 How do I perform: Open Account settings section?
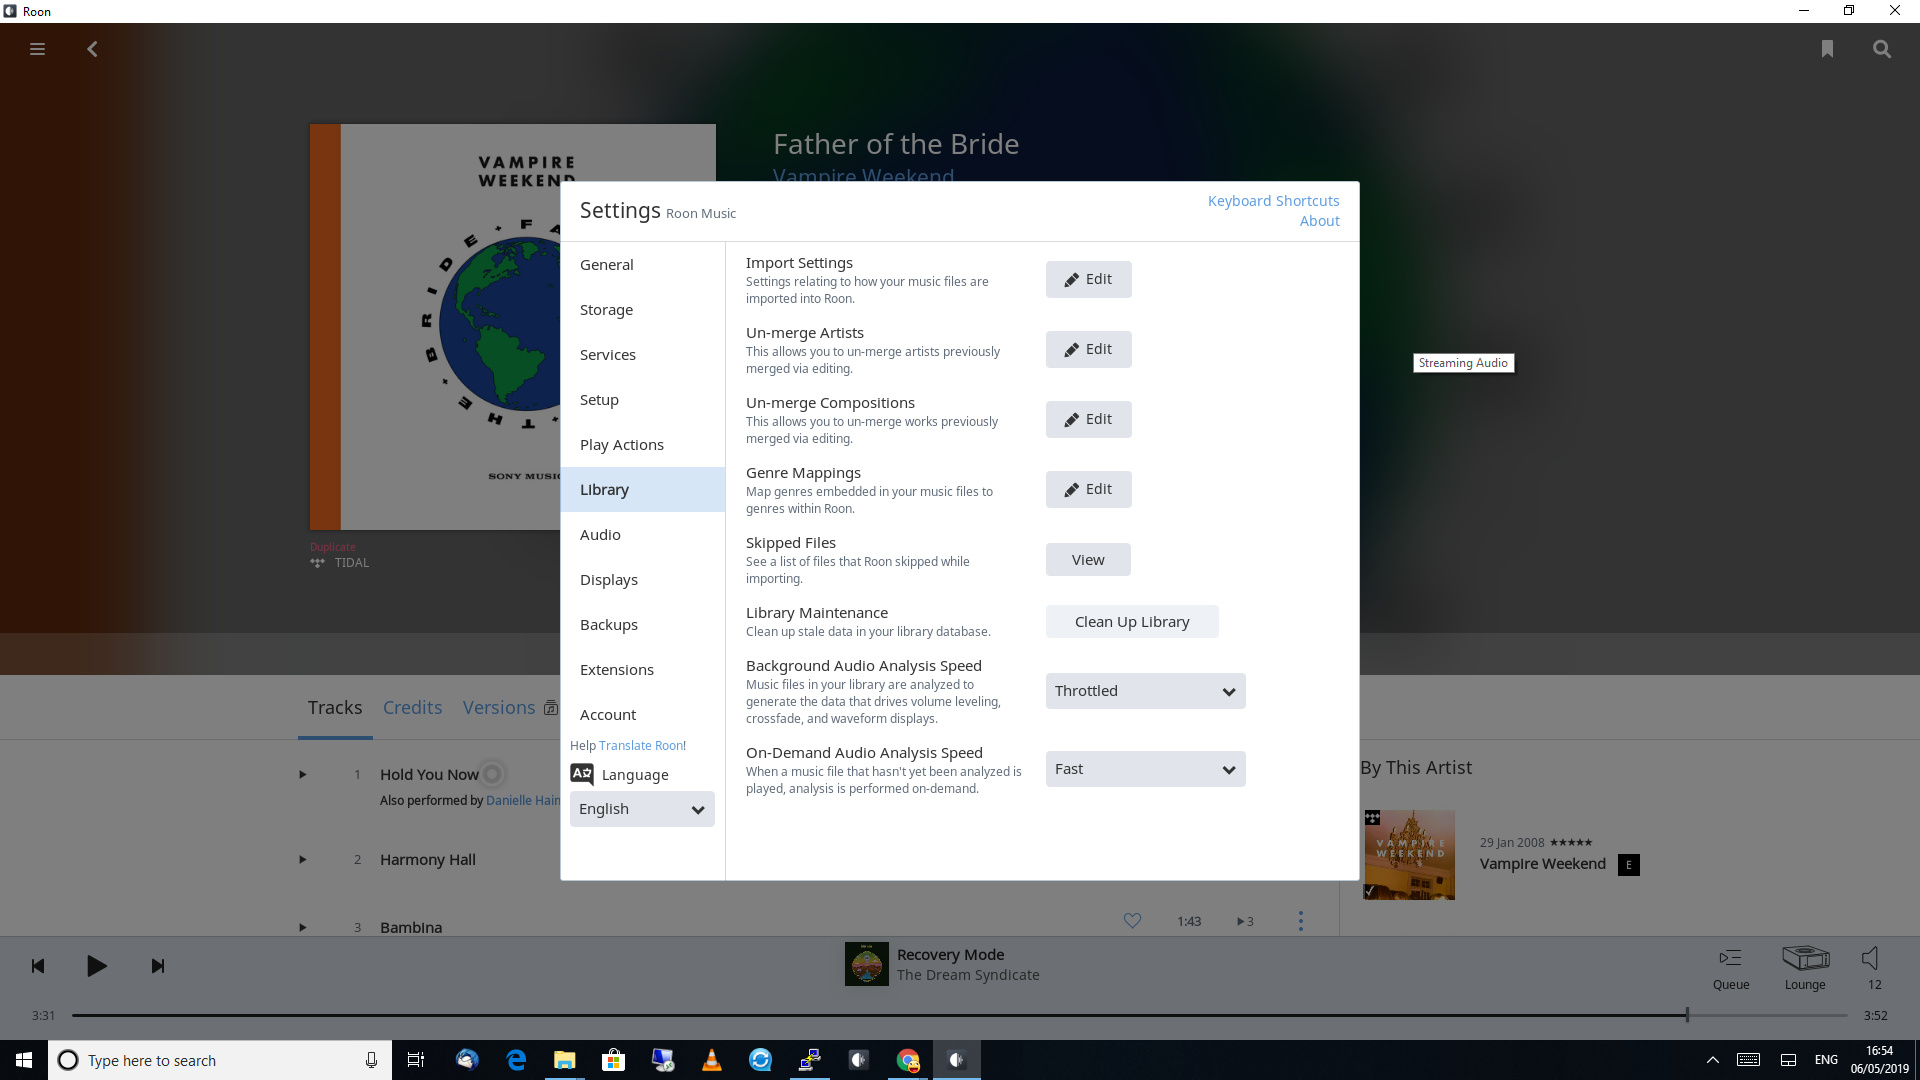click(642, 715)
